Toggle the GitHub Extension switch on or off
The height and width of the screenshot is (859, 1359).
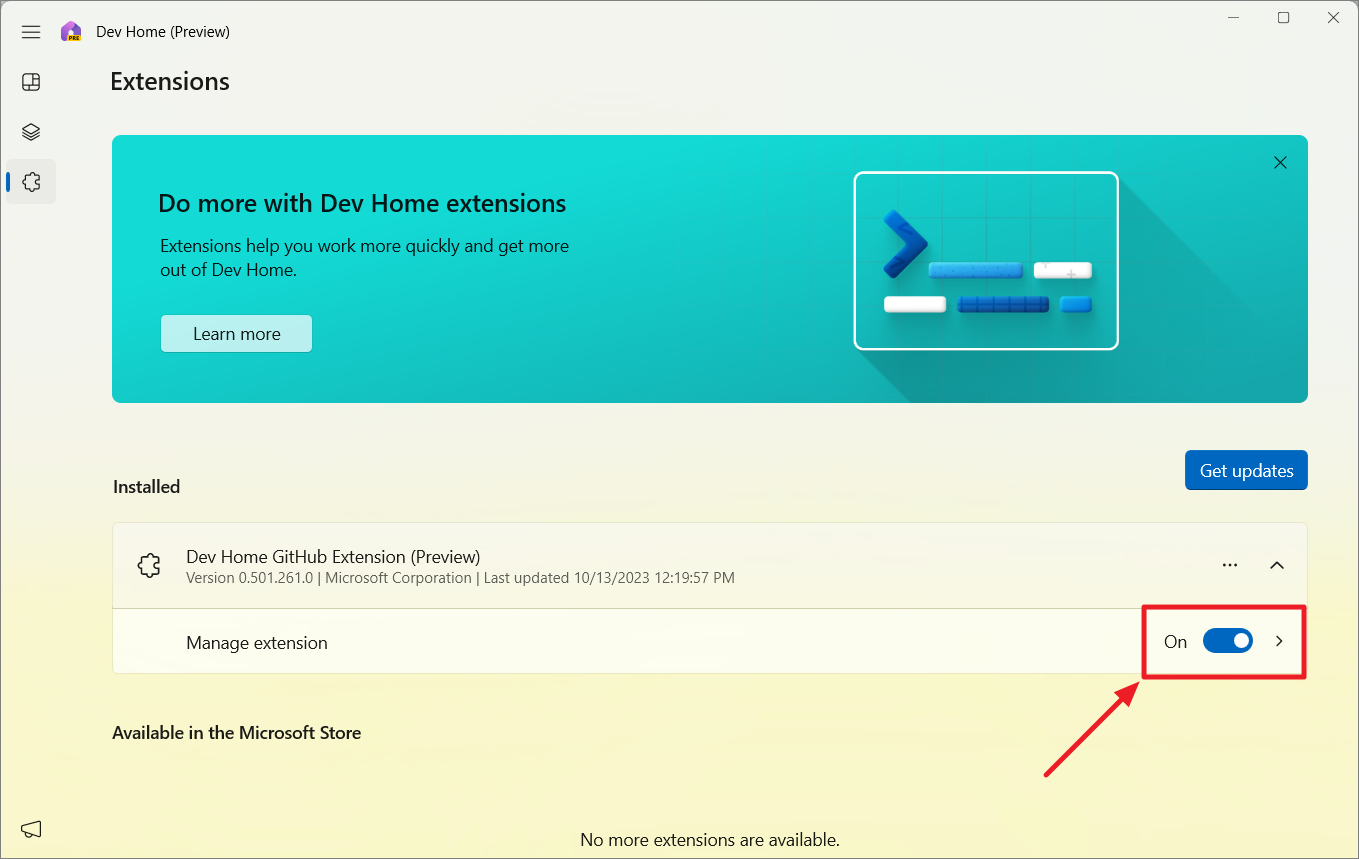(1228, 641)
